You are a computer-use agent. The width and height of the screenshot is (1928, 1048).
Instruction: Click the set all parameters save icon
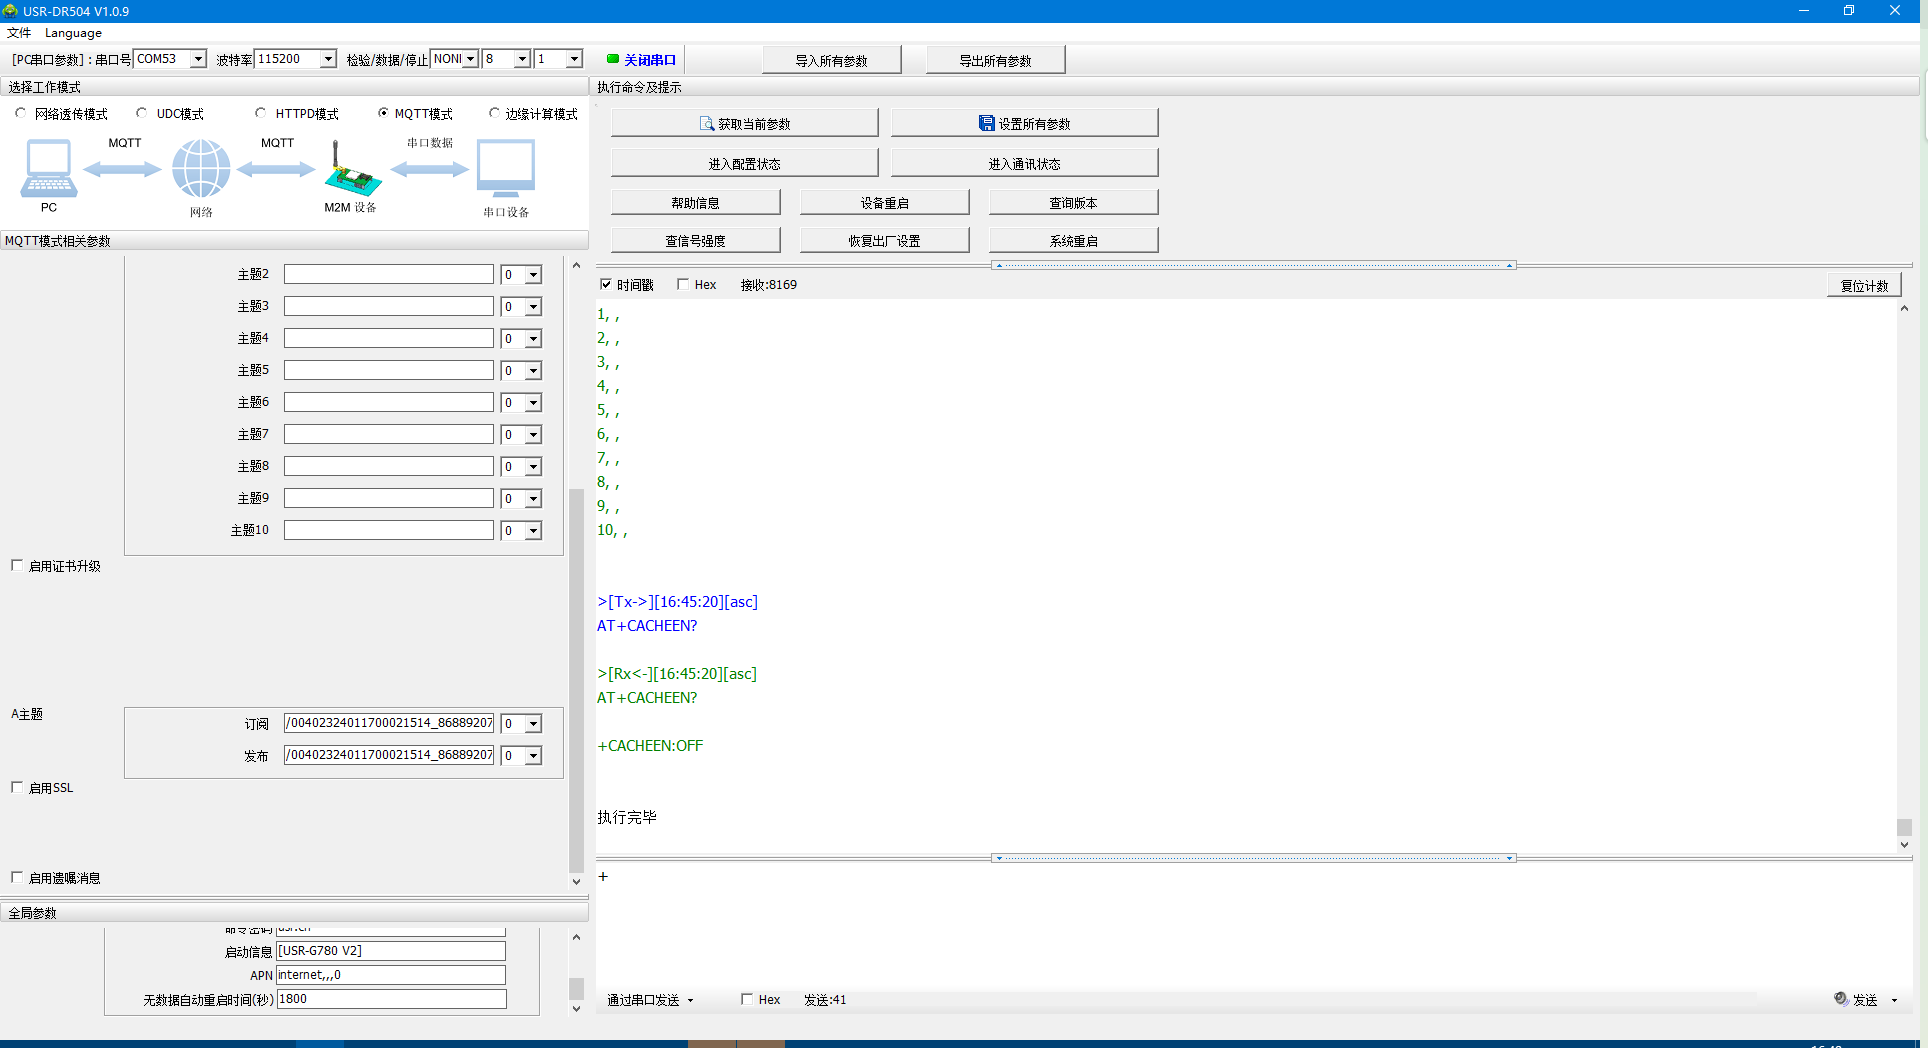coord(986,124)
